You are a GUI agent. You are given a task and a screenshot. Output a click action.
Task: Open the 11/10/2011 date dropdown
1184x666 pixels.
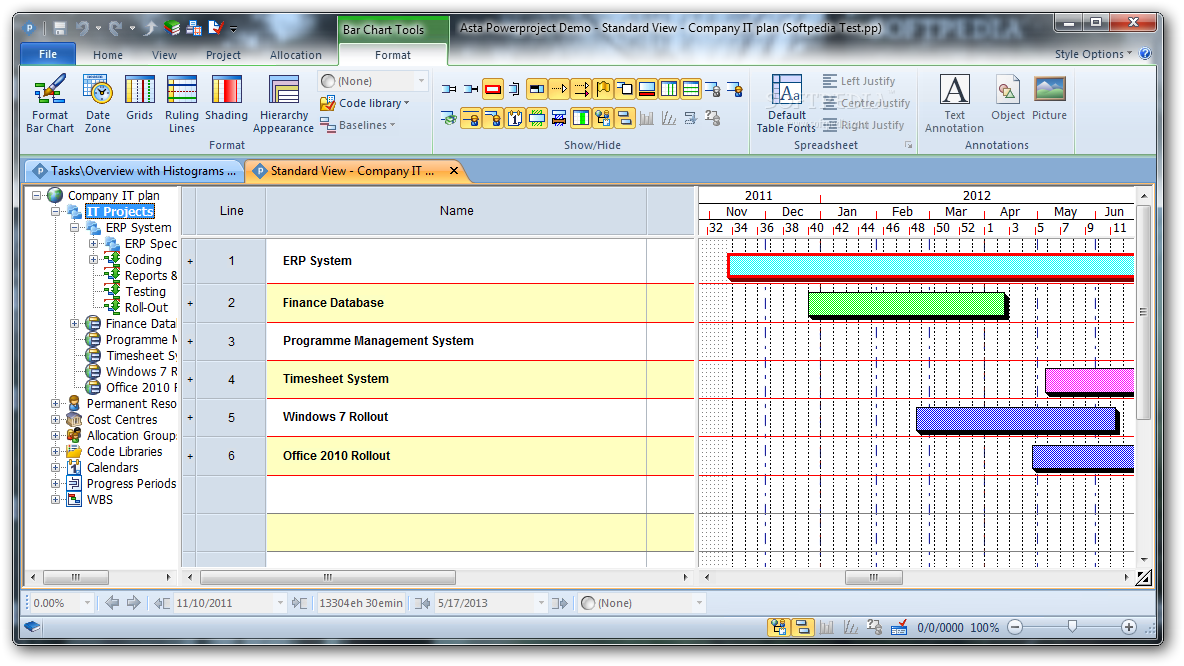click(280, 603)
